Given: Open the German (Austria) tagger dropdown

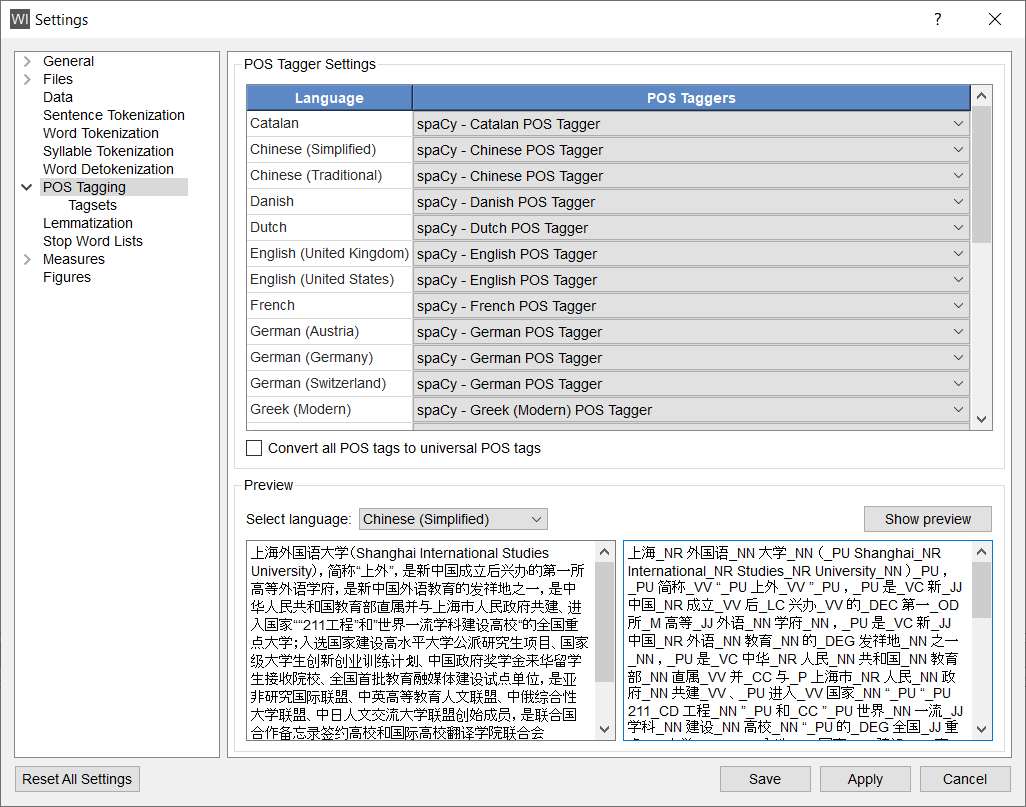Looking at the screenshot, I should [x=691, y=332].
